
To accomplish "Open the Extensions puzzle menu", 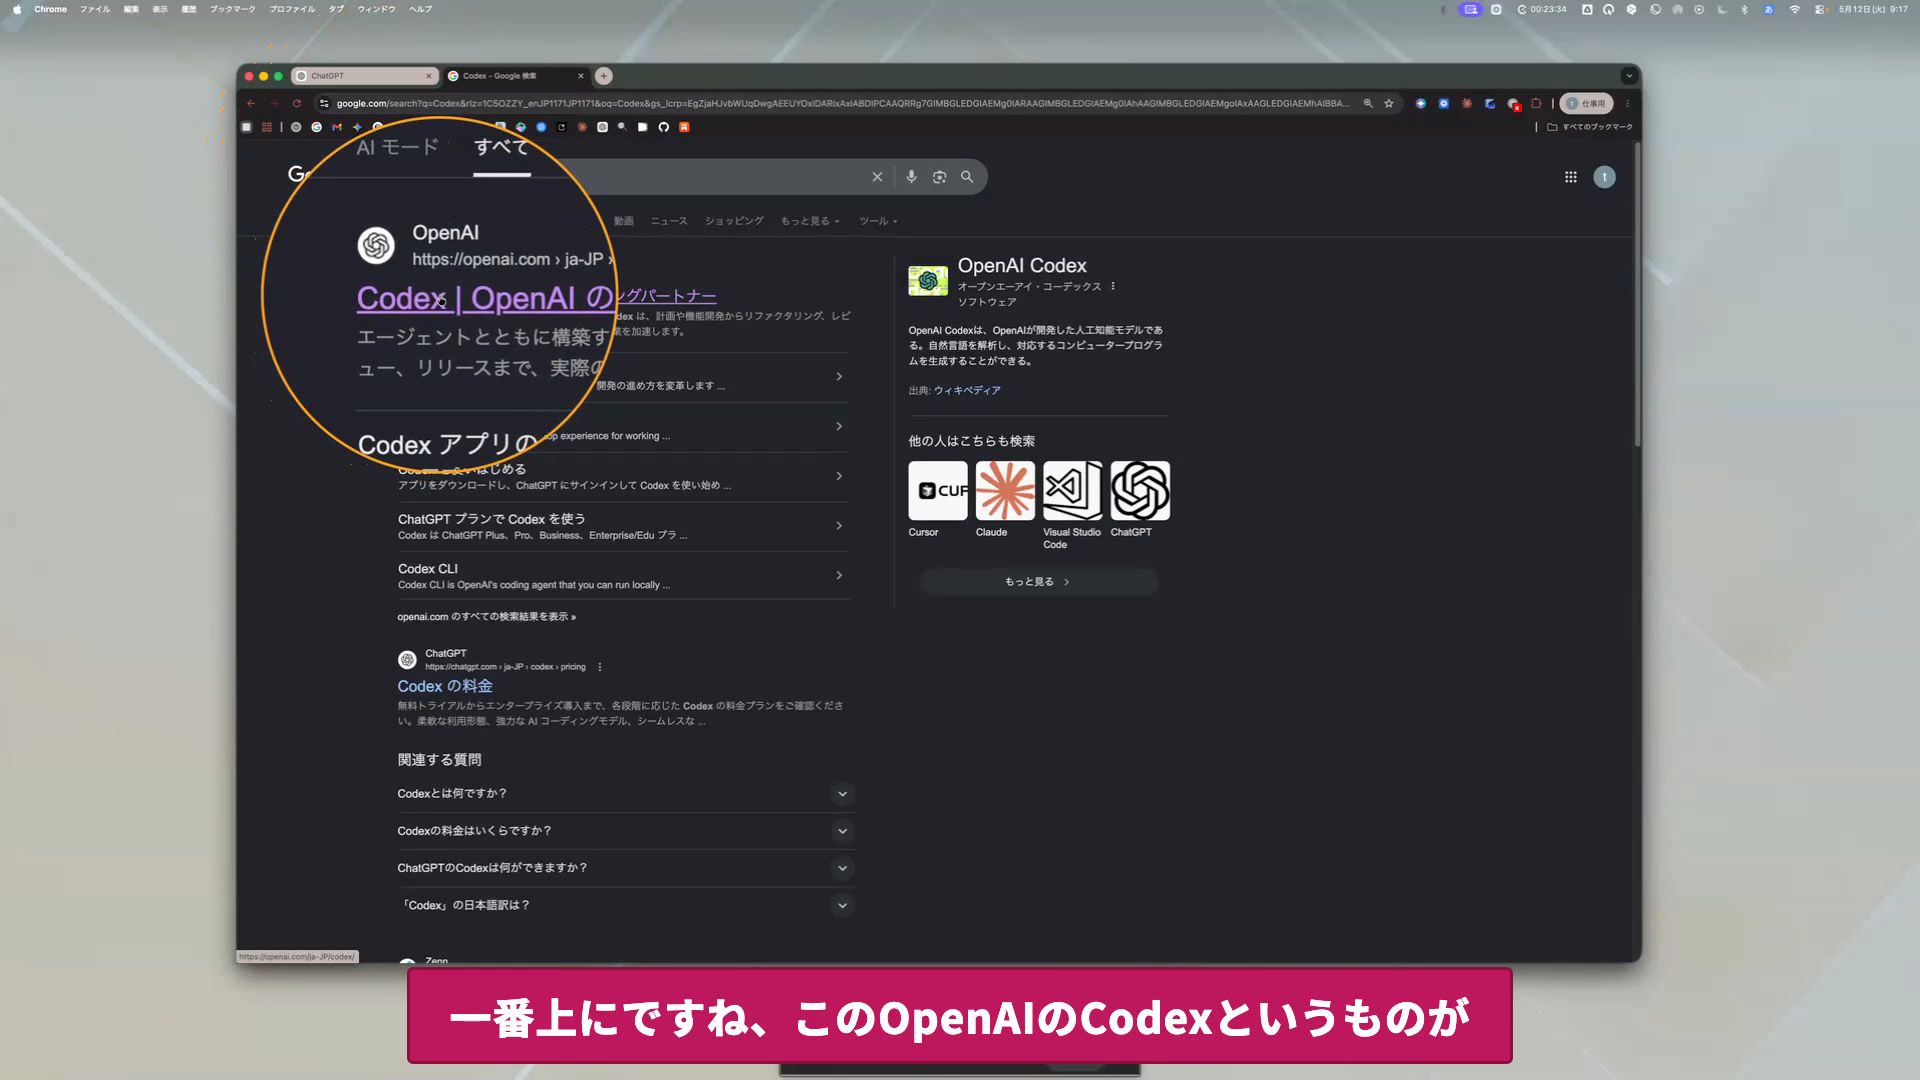I will pyautogui.click(x=1537, y=103).
